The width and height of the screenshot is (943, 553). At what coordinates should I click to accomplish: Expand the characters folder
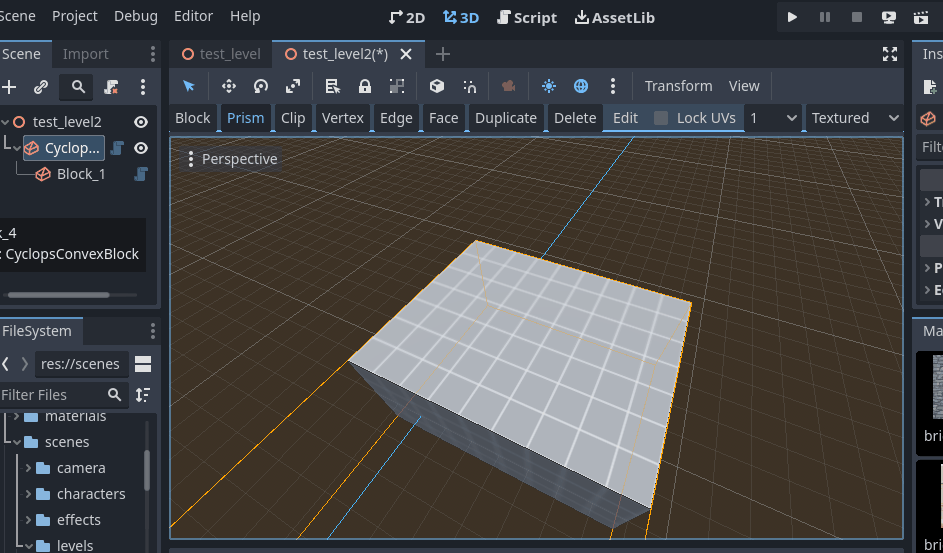click(28, 494)
